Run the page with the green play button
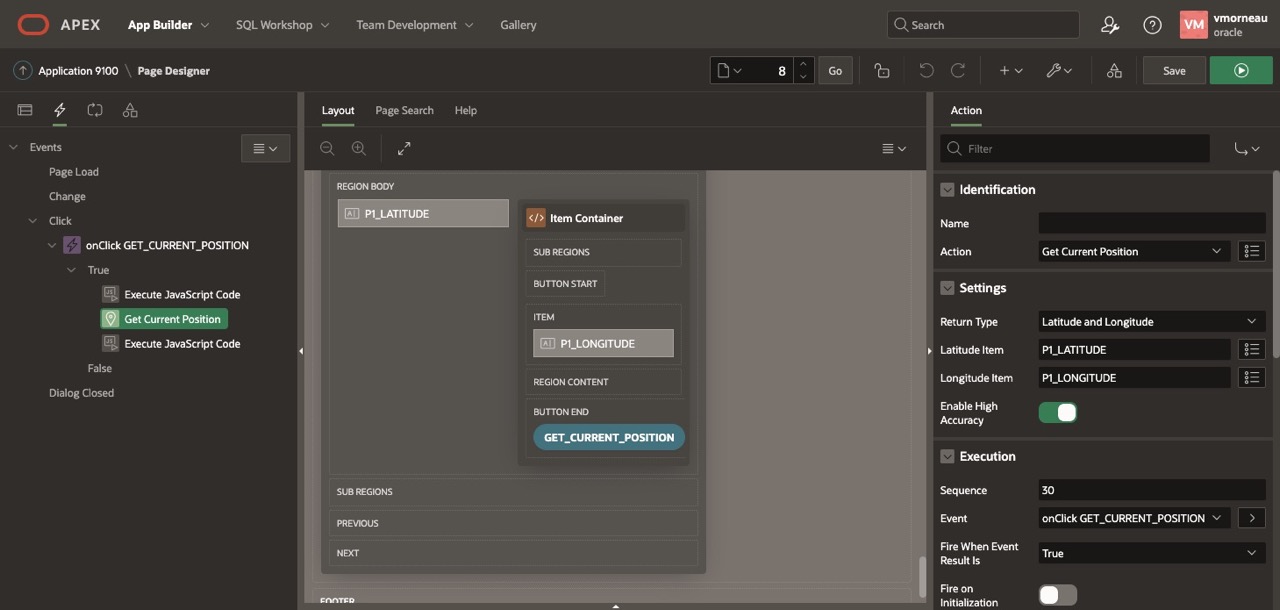Screen dimensions: 1280x610 [1241, 71]
